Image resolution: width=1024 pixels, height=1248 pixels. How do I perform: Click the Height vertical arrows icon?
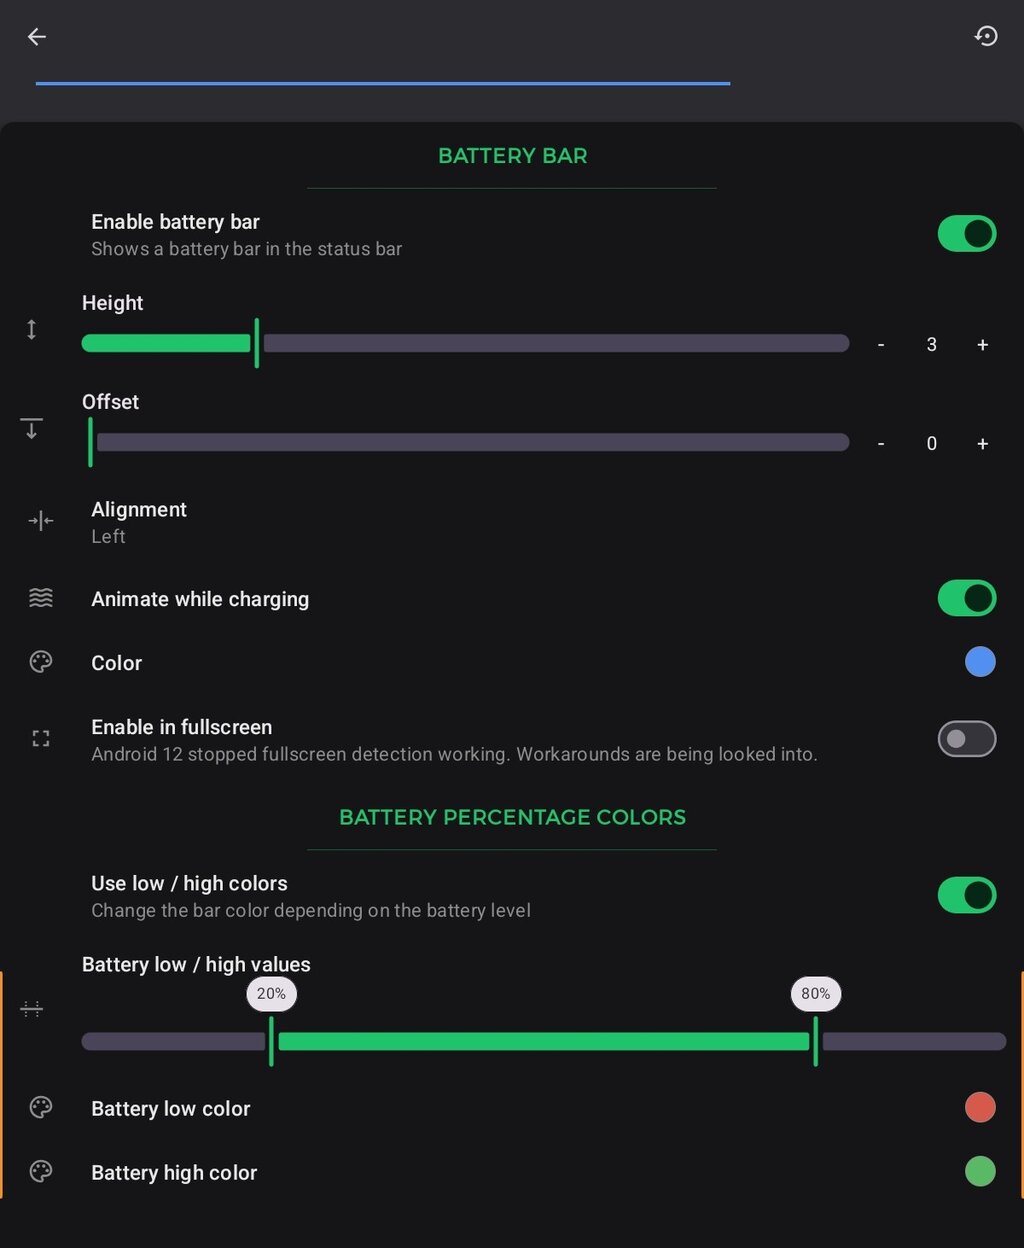pyautogui.click(x=32, y=329)
